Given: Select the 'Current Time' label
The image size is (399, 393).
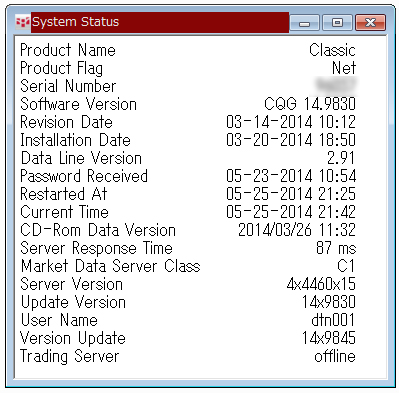Looking at the screenshot, I should pos(65,212).
